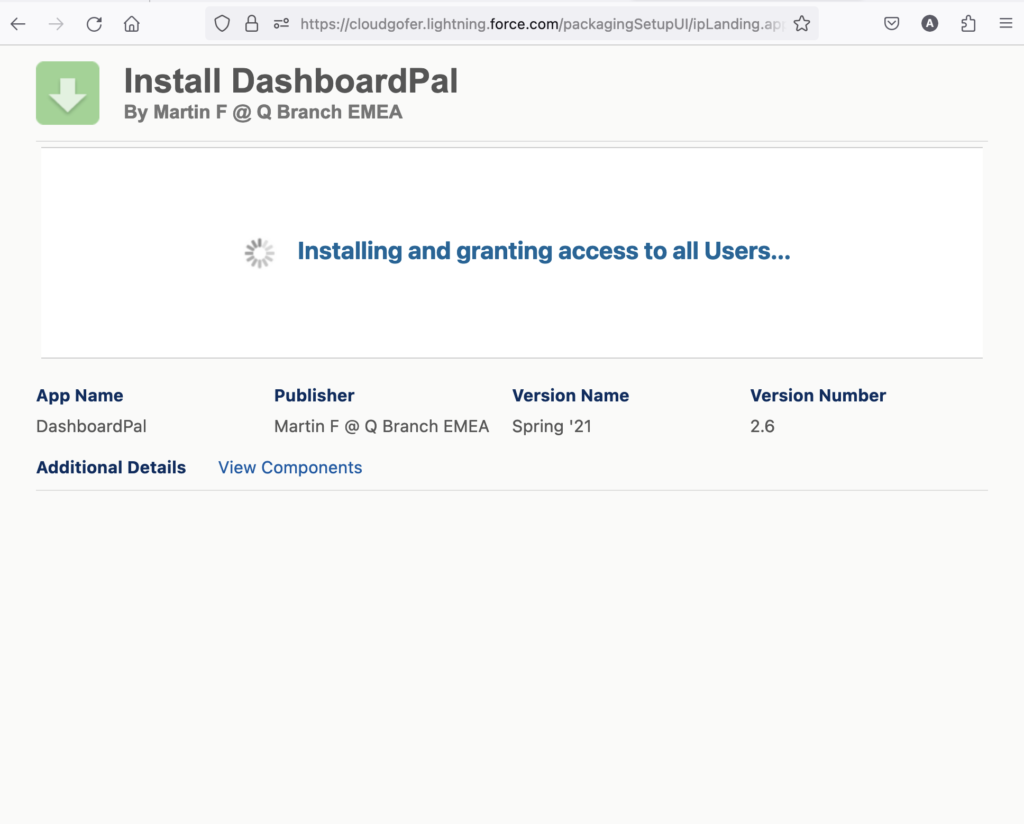The image size is (1024, 824).
Task: Open site permissions settings icon
Action: [281, 24]
